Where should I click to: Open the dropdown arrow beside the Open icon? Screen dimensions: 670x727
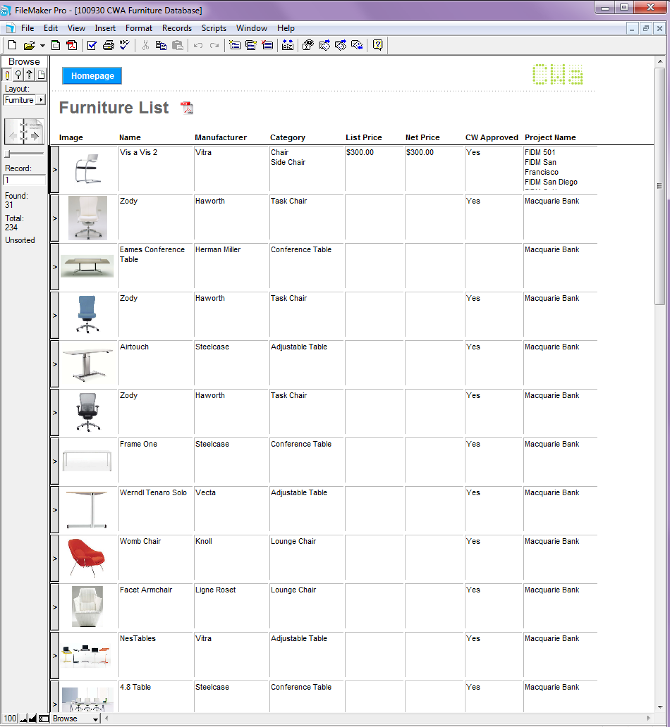[x=42, y=45]
